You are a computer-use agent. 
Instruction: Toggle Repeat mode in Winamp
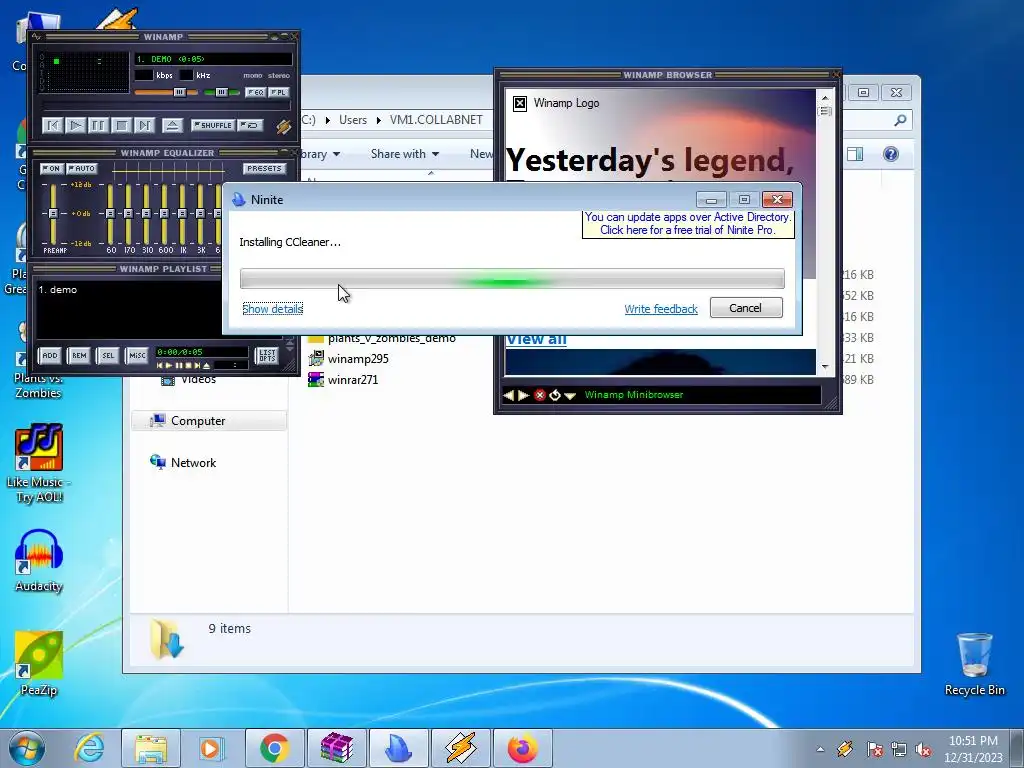pos(250,125)
